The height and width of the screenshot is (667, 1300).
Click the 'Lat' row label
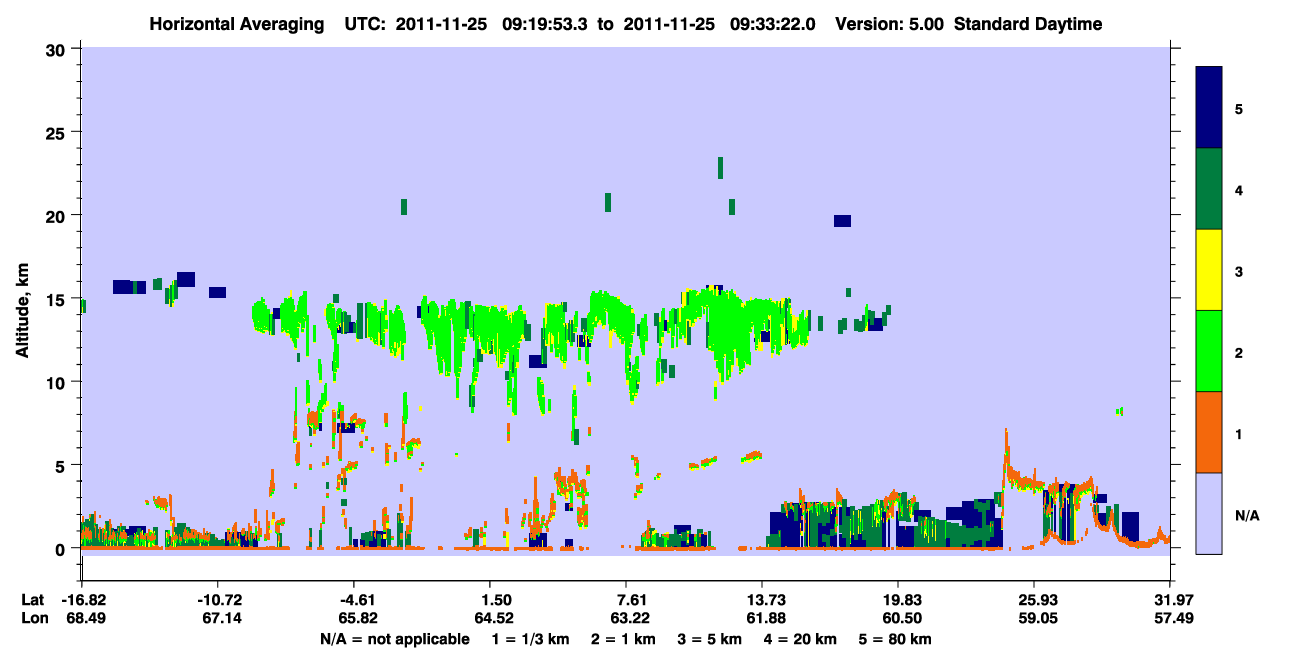(x=32, y=600)
